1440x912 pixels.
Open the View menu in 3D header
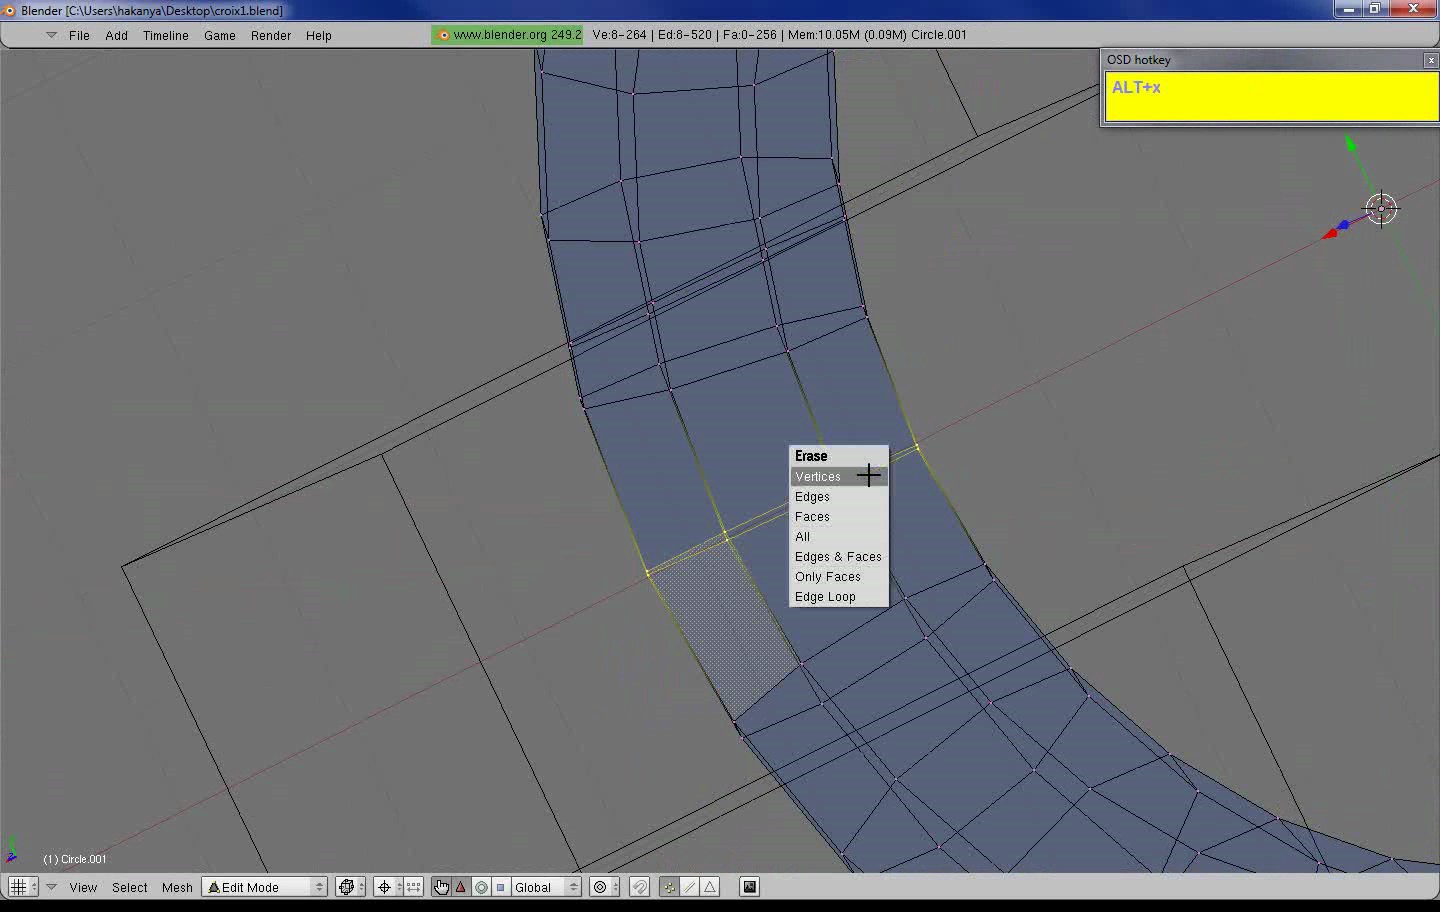click(x=83, y=887)
